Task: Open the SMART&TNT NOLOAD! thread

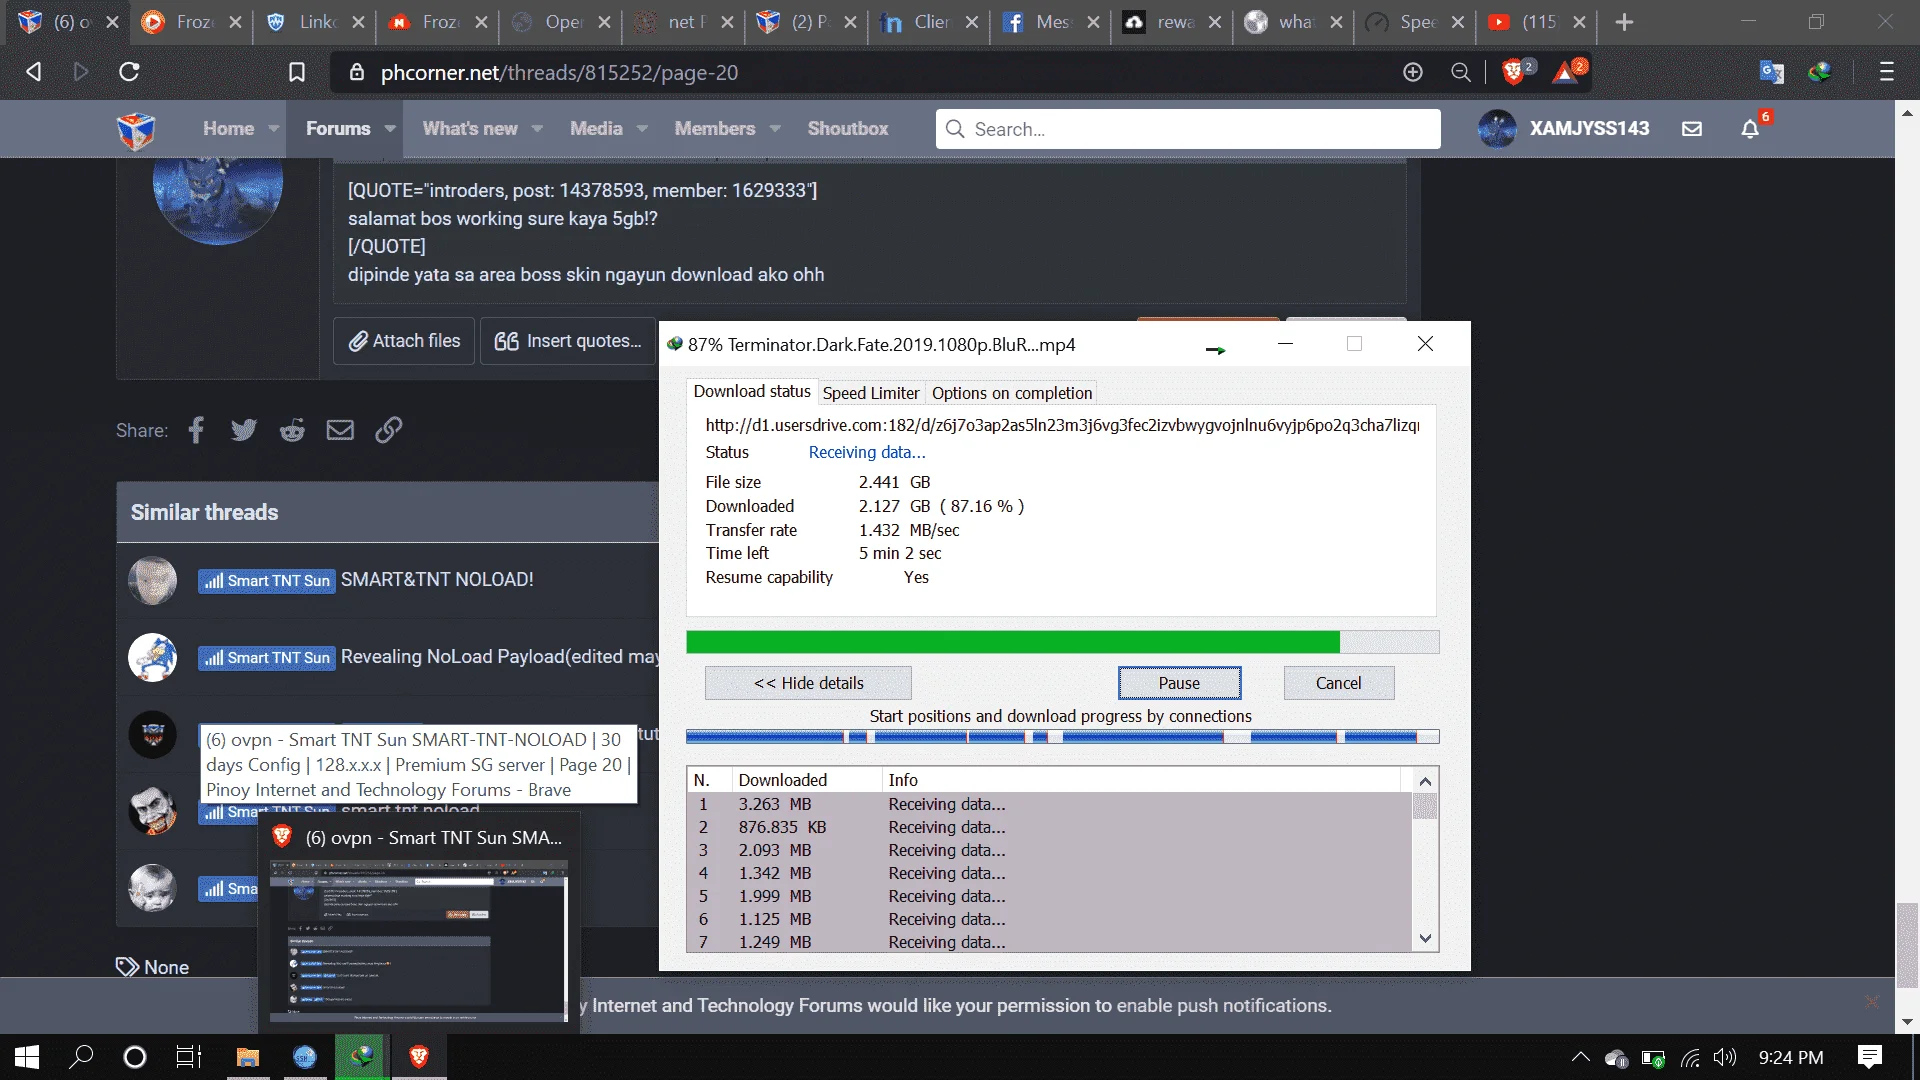Action: pos(437,580)
